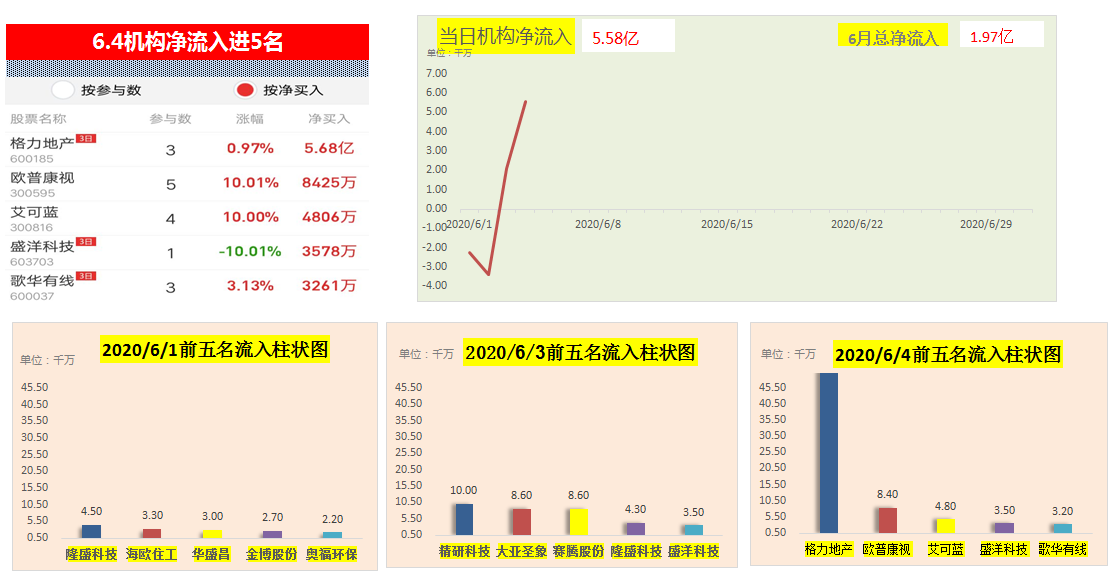Viewport: 1117px width, 578px height.
Task: Click the 4.50 data label in 6/1 chart
Action: pos(92,511)
